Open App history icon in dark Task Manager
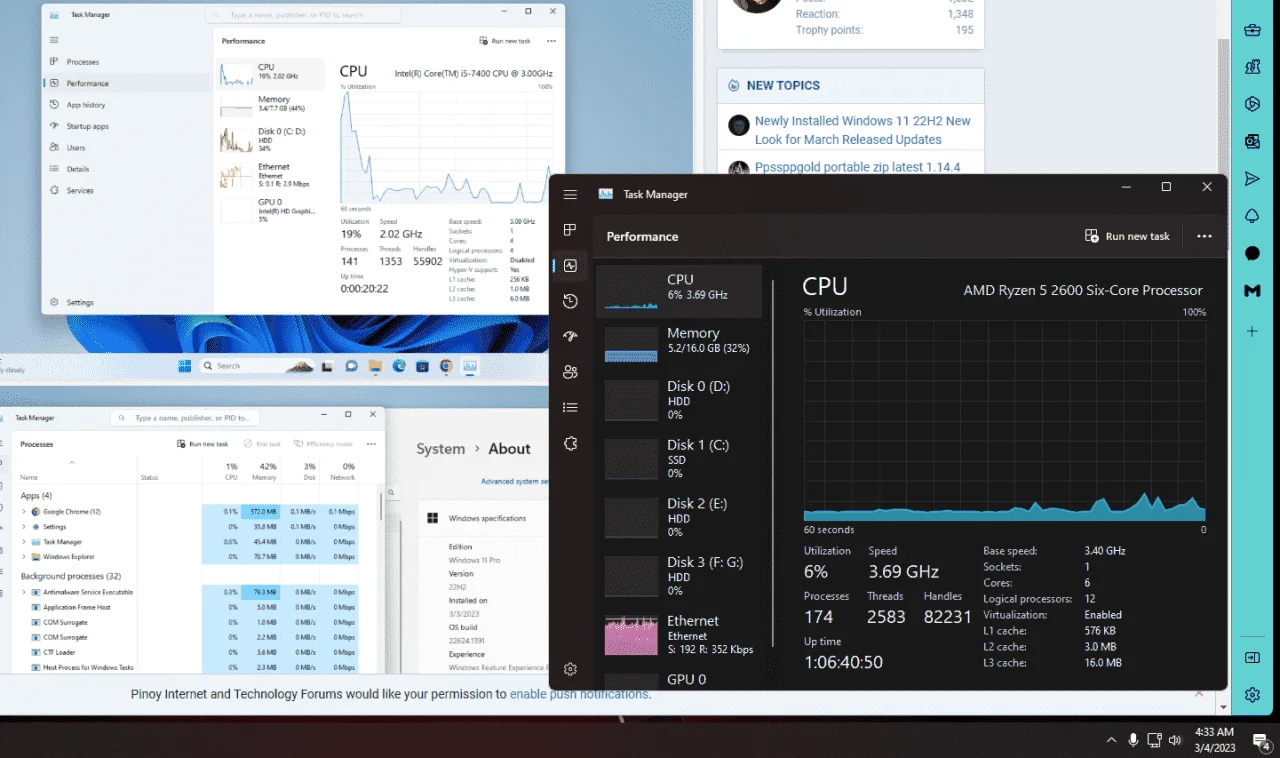The height and width of the screenshot is (758, 1280). pyautogui.click(x=570, y=301)
